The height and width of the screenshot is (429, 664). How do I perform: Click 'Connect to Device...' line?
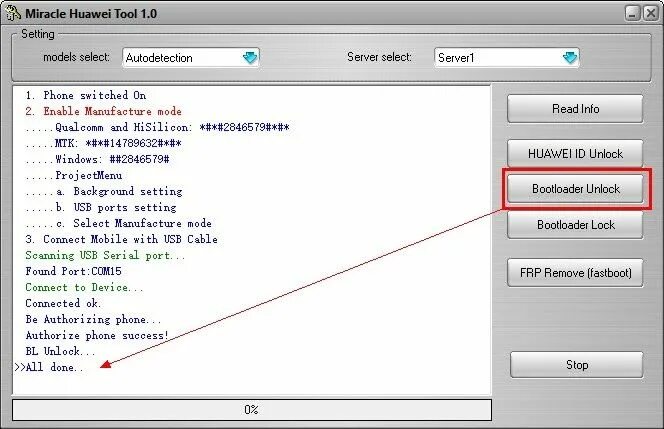84,287
